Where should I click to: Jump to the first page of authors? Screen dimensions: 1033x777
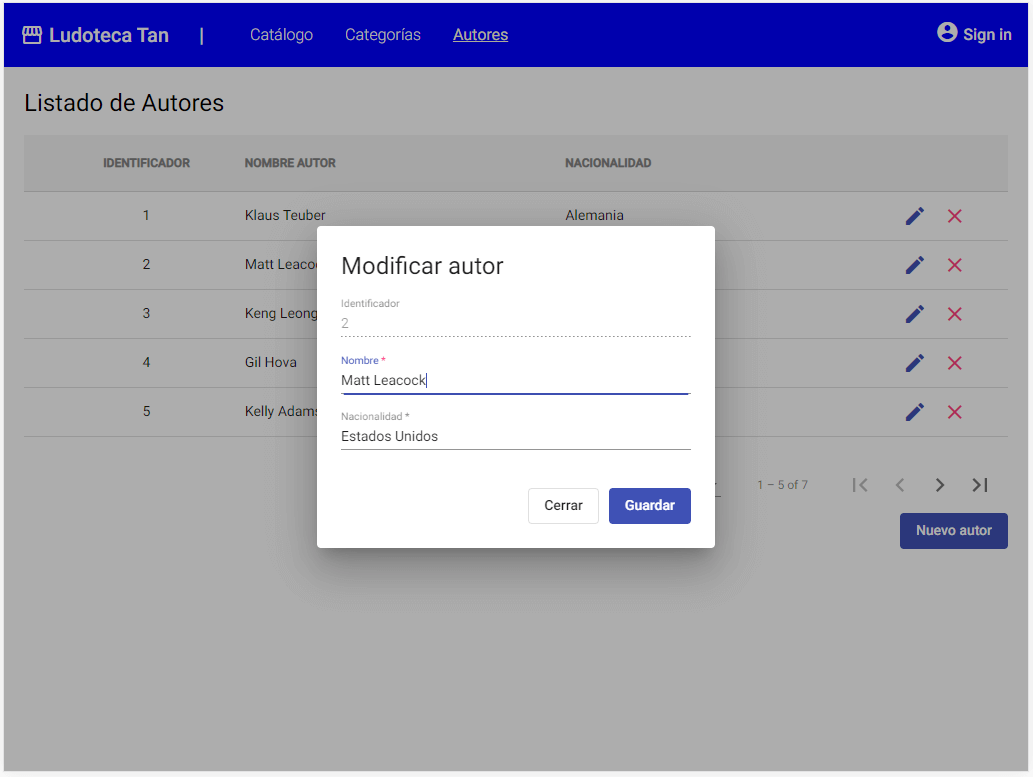click(860, 485)
